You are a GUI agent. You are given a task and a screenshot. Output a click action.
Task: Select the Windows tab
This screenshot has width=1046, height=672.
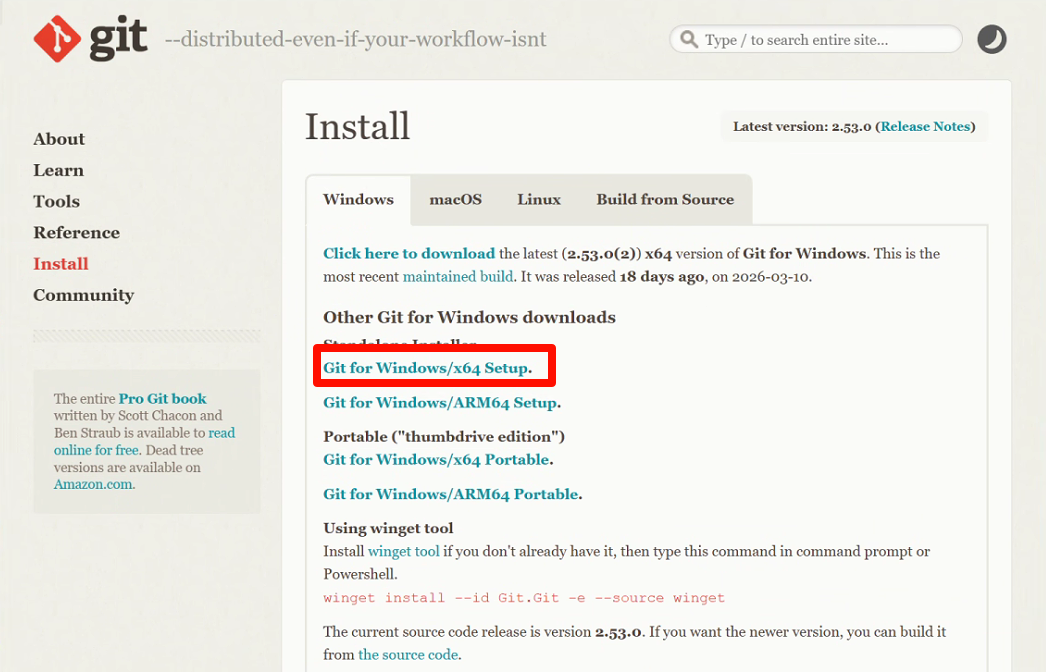pyautogui.click(x=358, y=200)
